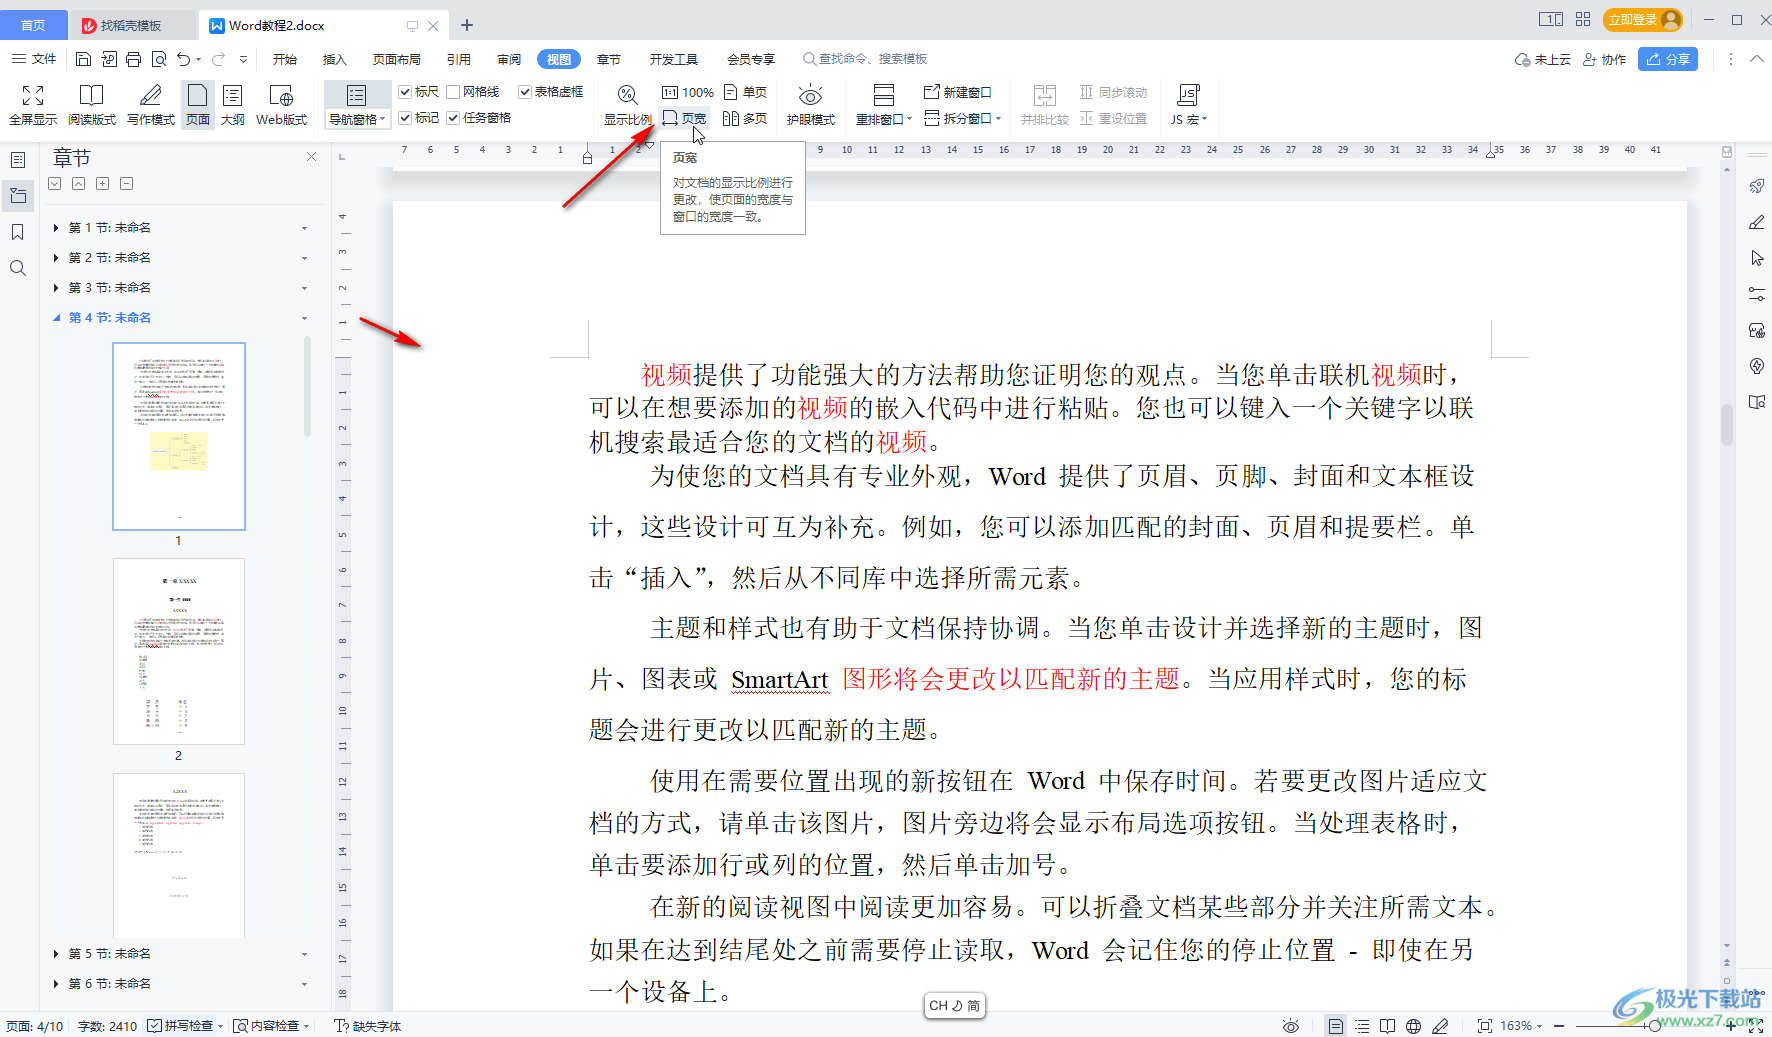Open the zoom percentage 163% dropdown
Viewport: 1772px width, 1037px height.
[1521, 1026]
